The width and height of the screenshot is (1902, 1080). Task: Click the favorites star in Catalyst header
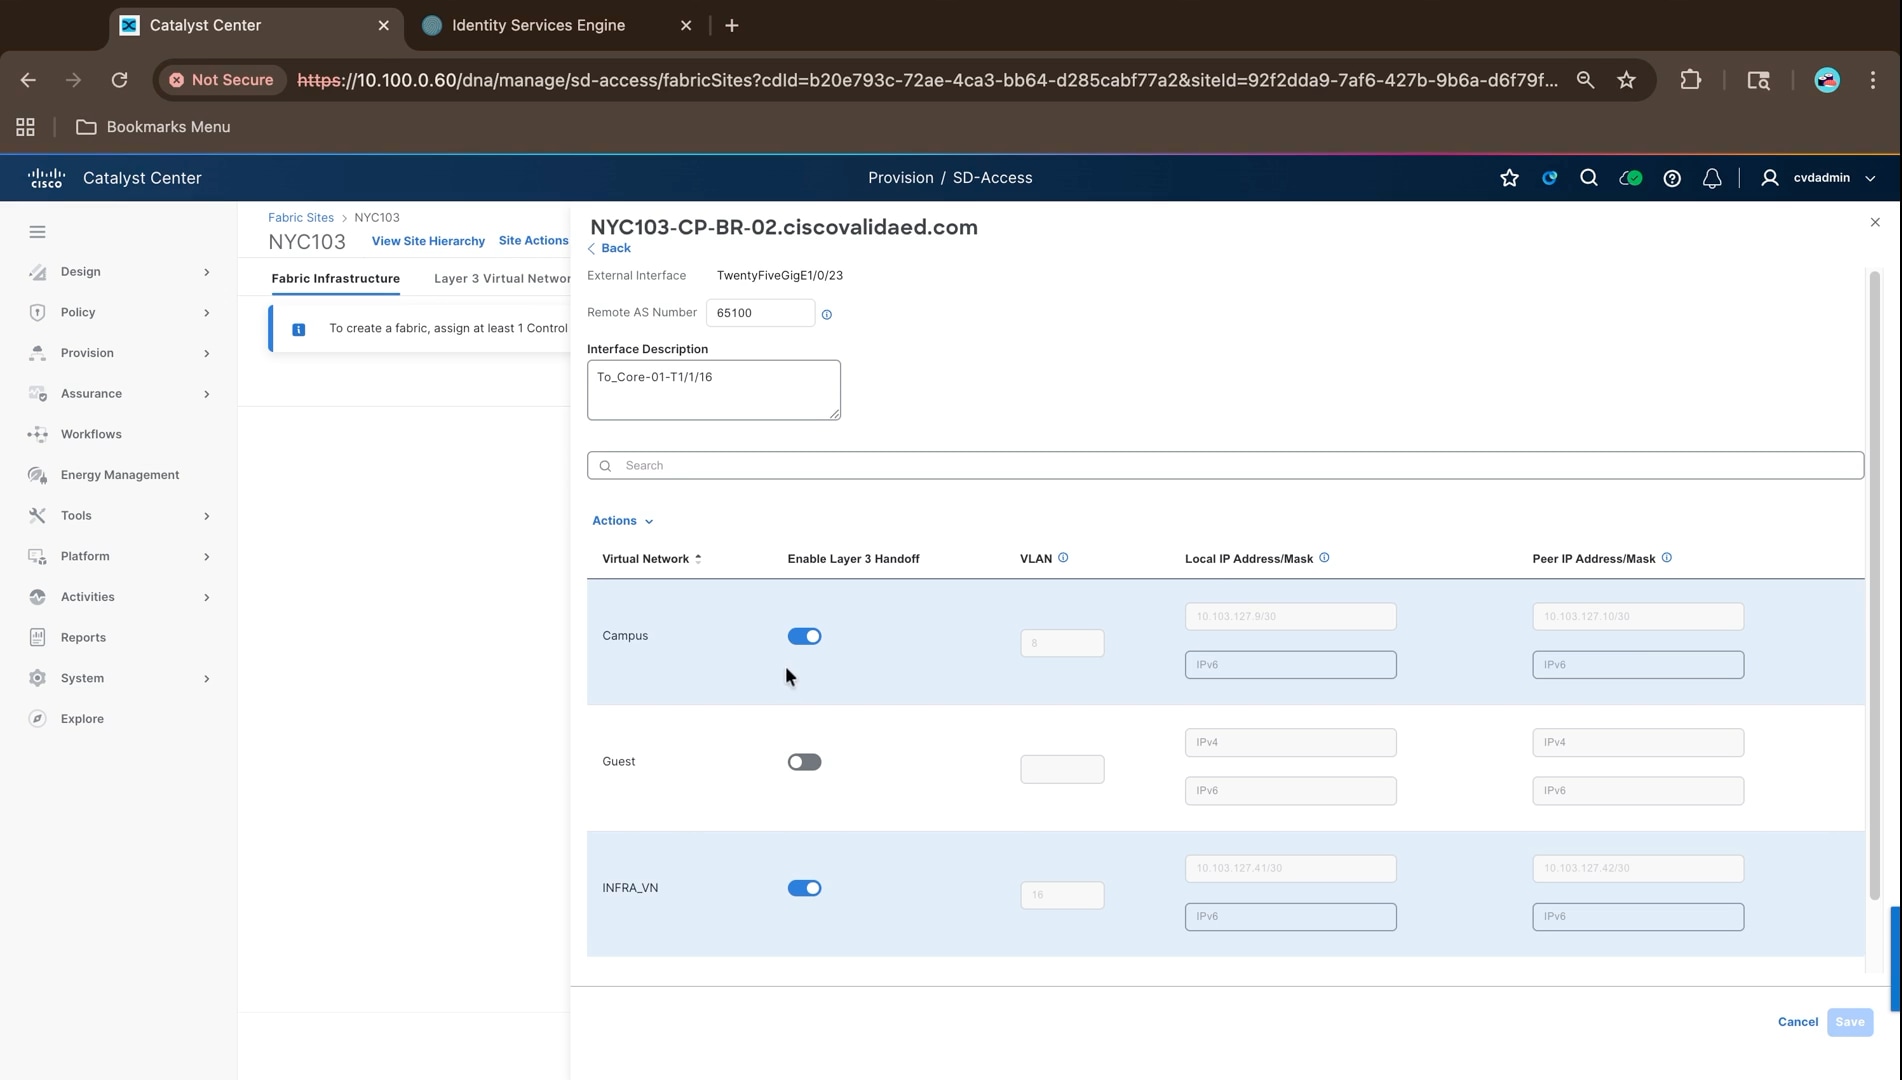point(1509,178)
